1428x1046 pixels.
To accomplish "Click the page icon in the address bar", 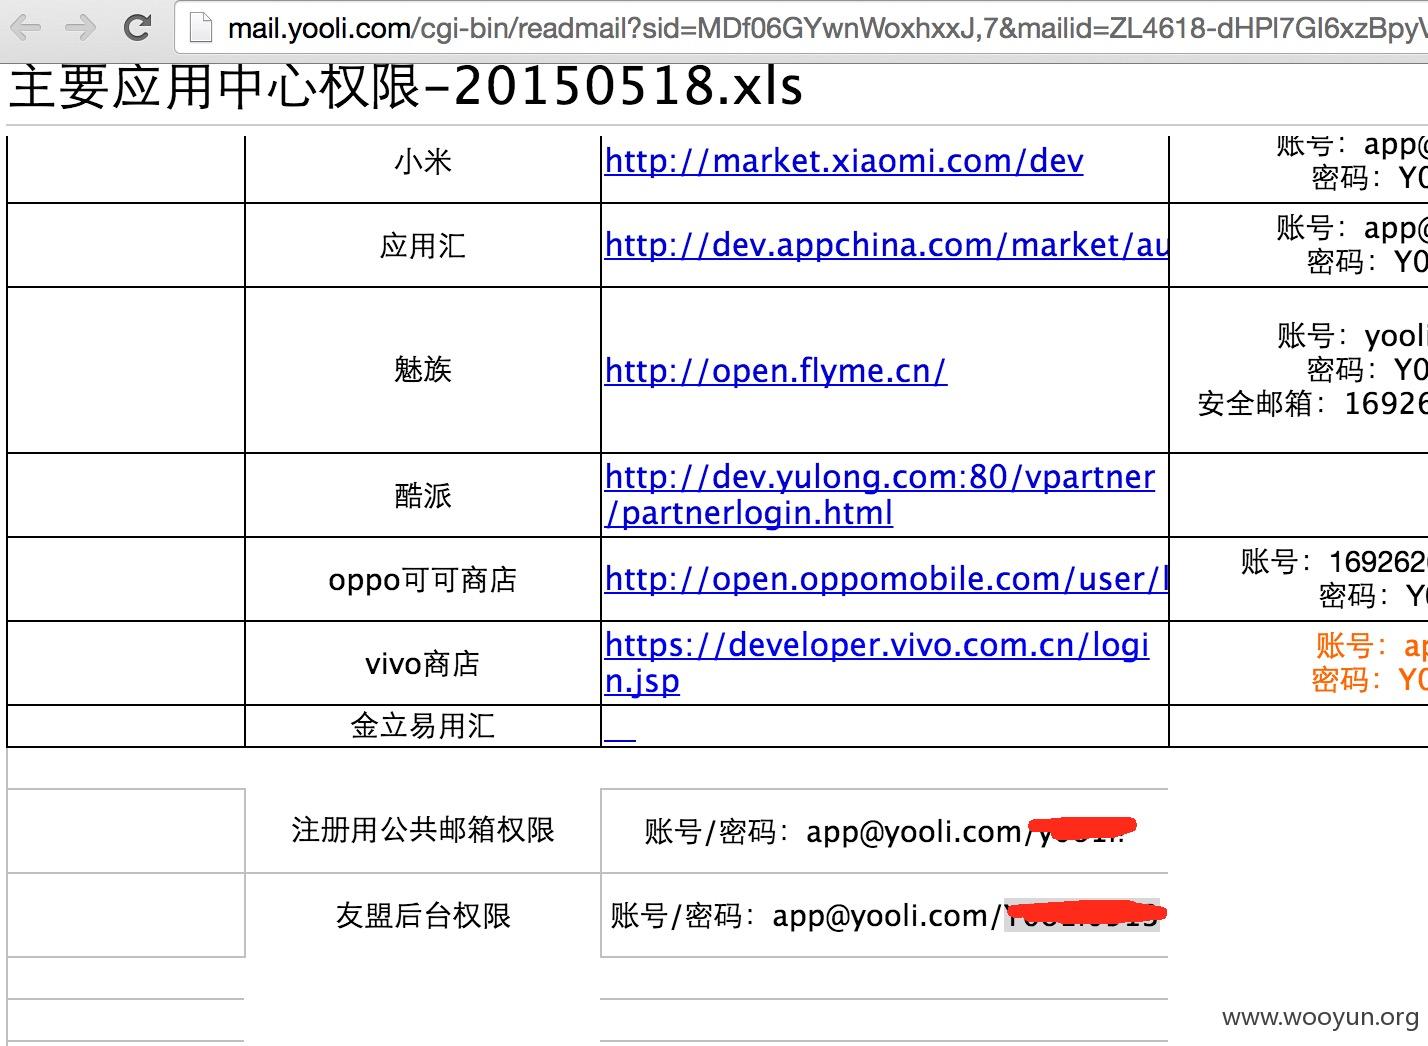I will coord(201,27).
